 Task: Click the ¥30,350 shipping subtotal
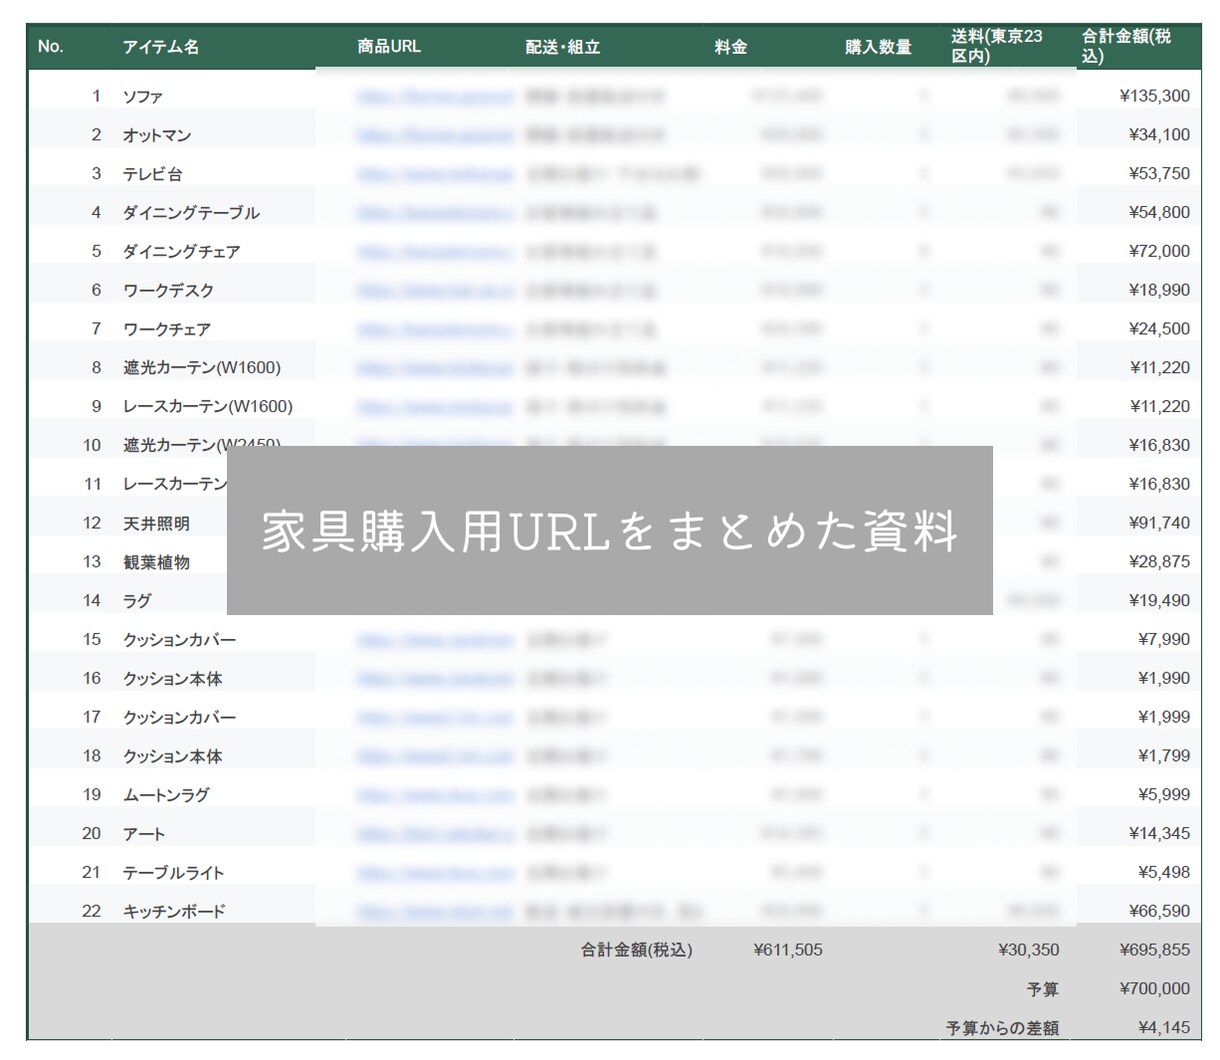pos(1028,950)
